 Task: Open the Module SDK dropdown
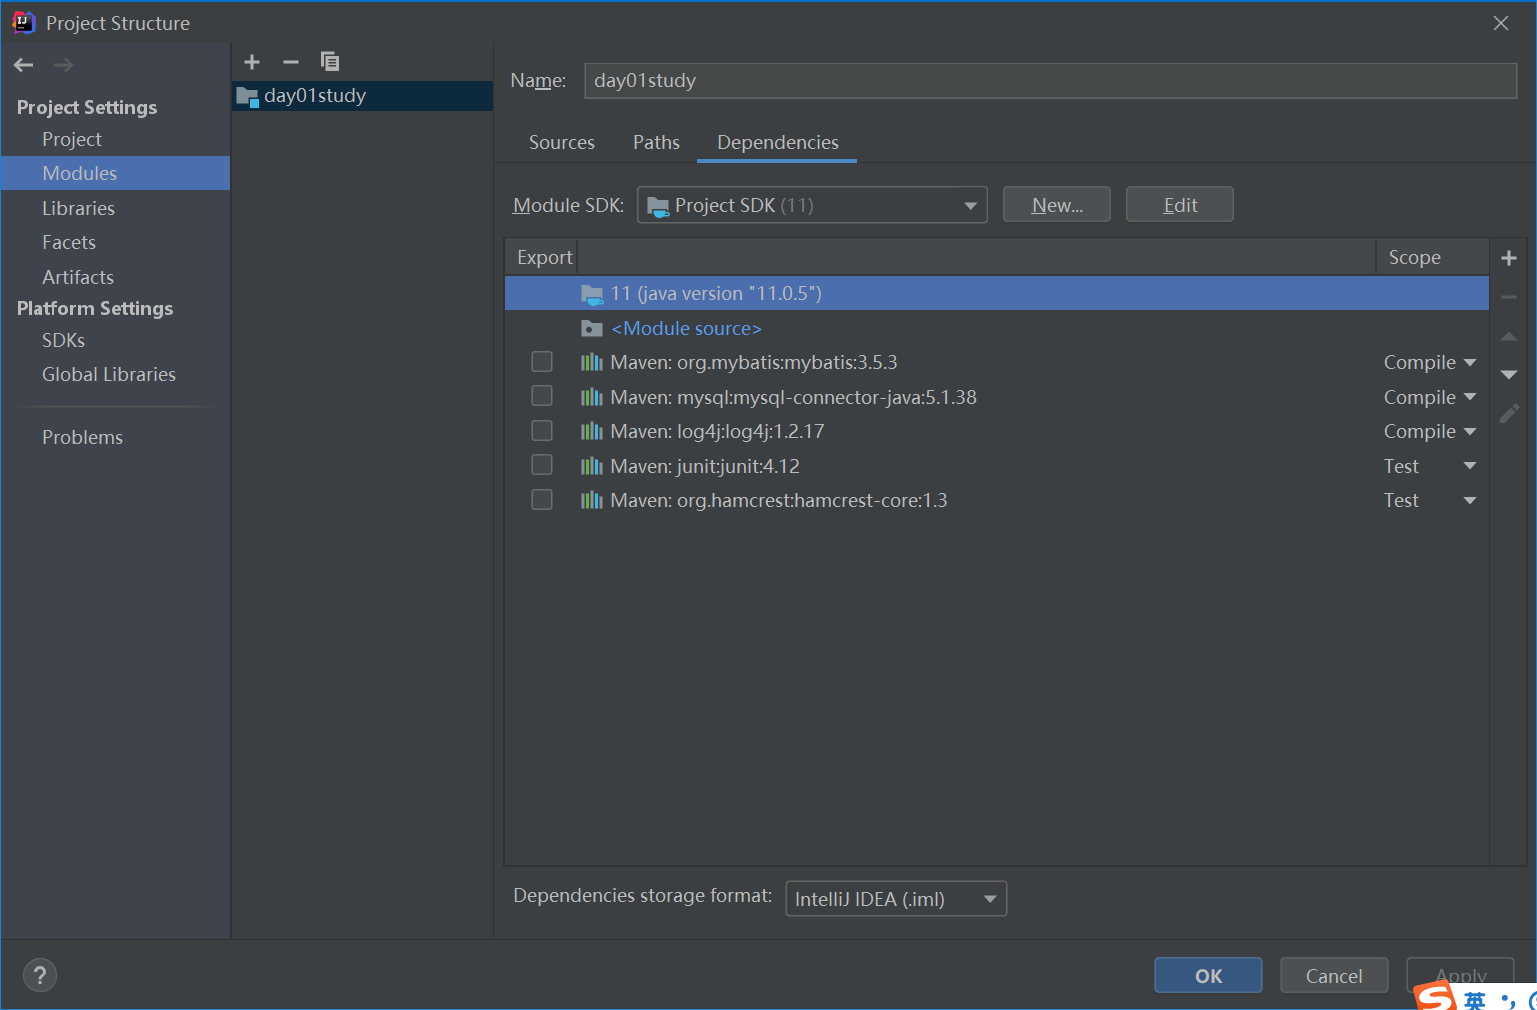812,205
